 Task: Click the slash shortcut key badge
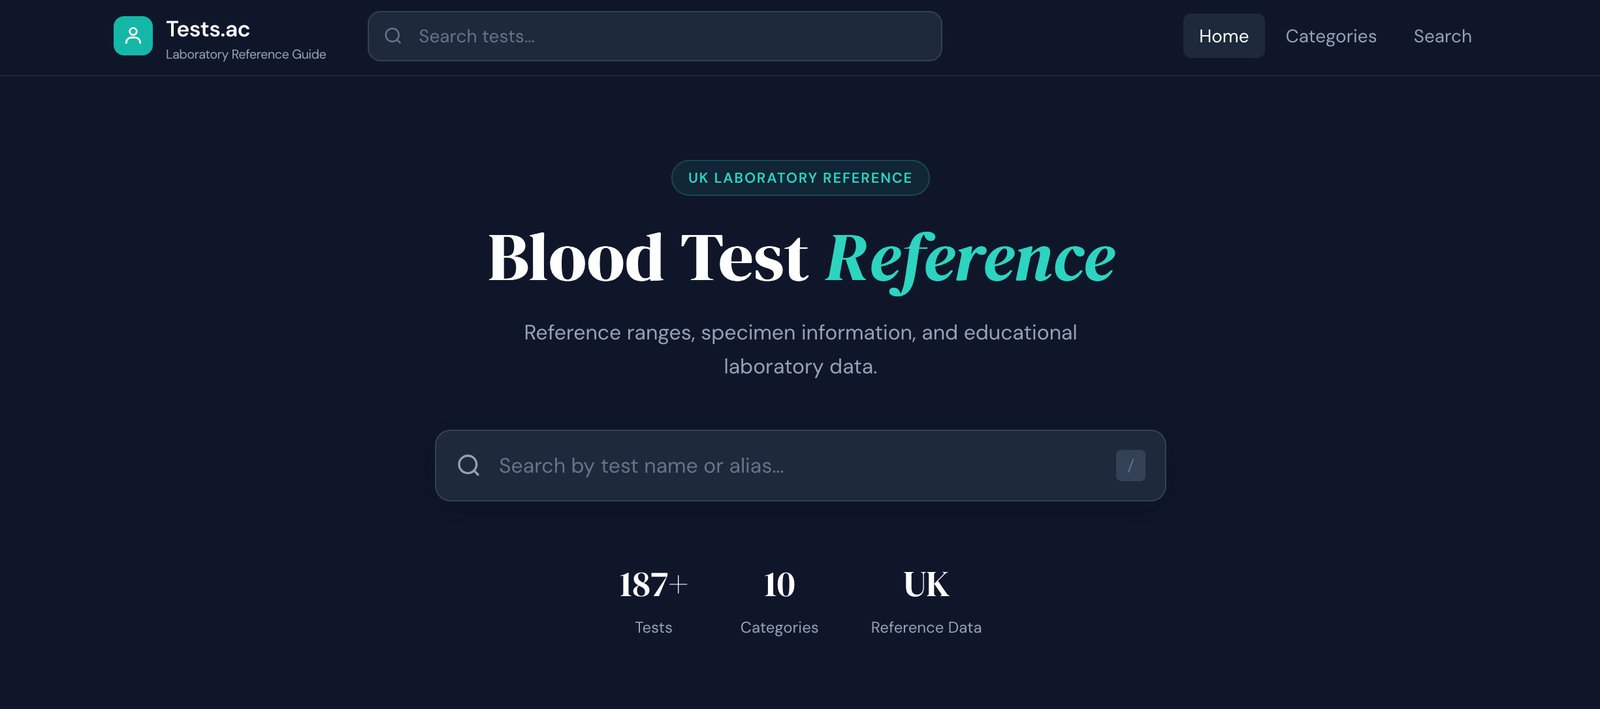1130,465
